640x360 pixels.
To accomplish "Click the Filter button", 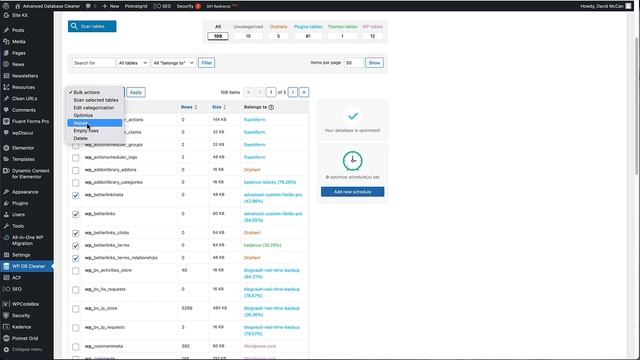I will (x=207, y=63).
